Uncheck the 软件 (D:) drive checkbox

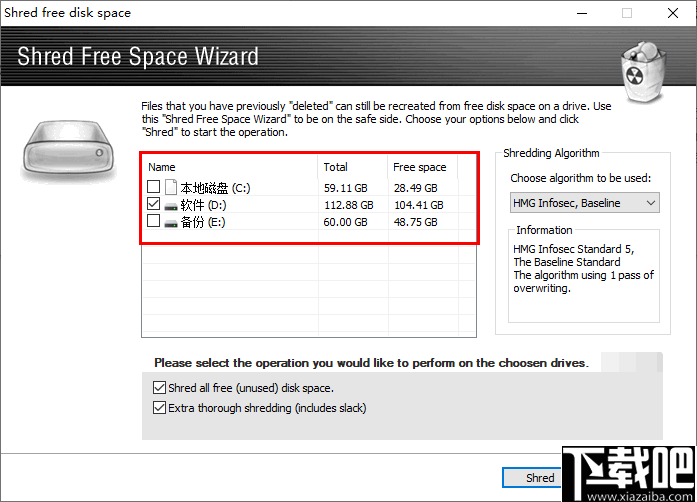tap(153, 204)
